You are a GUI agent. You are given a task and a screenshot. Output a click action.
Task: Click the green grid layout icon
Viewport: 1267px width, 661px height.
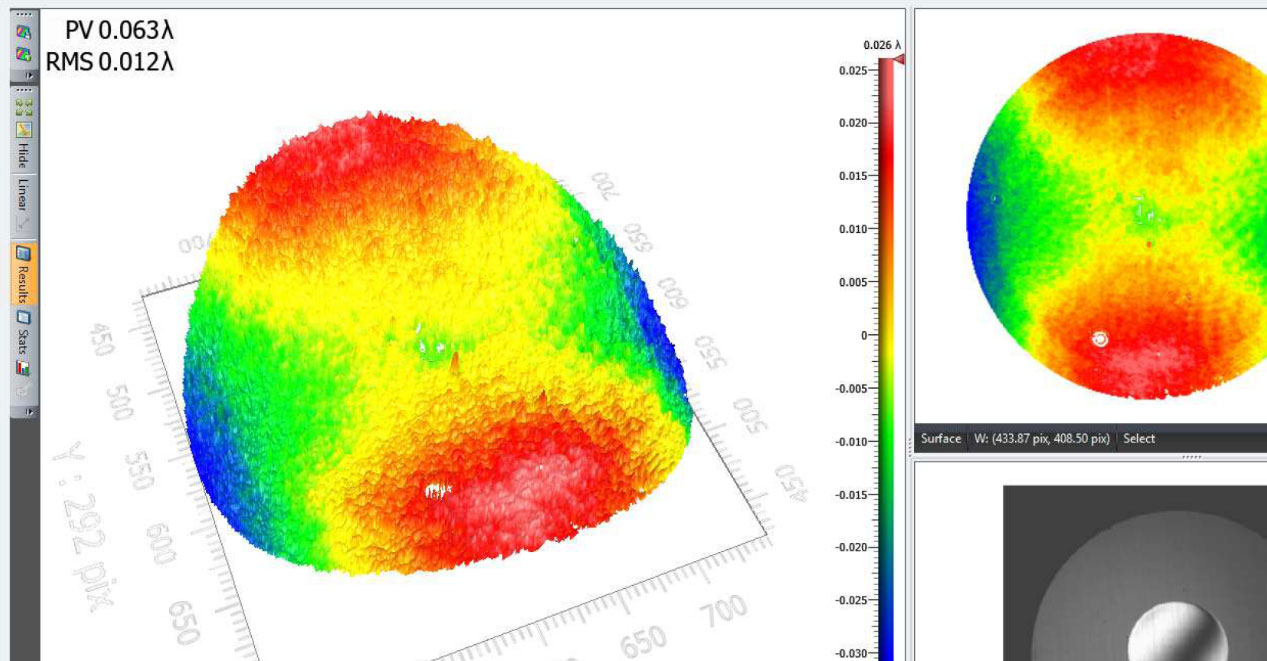pyautogui.click(x=24, y=107)
